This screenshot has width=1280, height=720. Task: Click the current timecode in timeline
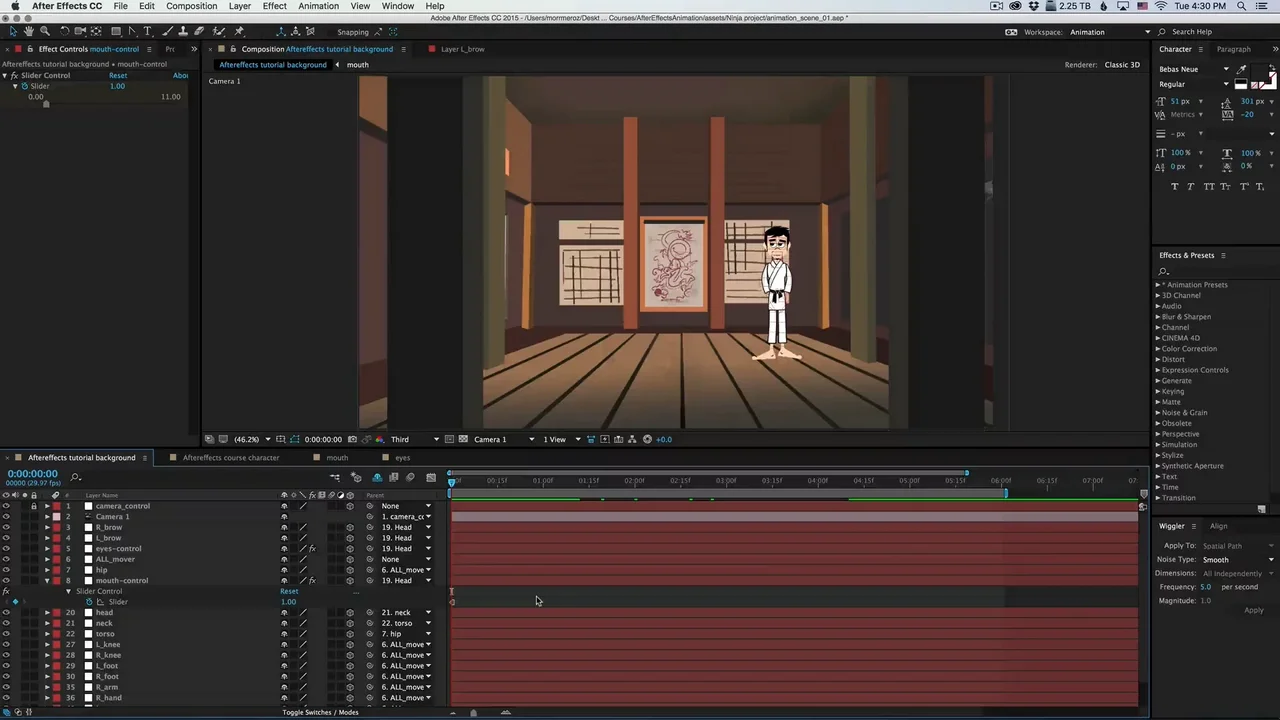click(x=32, y=474)
